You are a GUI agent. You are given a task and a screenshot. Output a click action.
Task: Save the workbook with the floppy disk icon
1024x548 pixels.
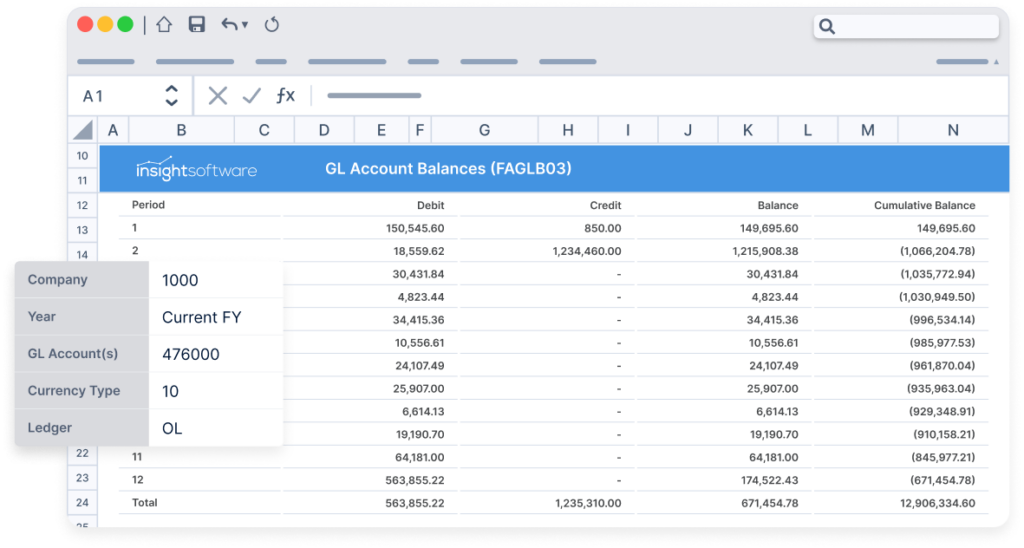click(197, 25)
